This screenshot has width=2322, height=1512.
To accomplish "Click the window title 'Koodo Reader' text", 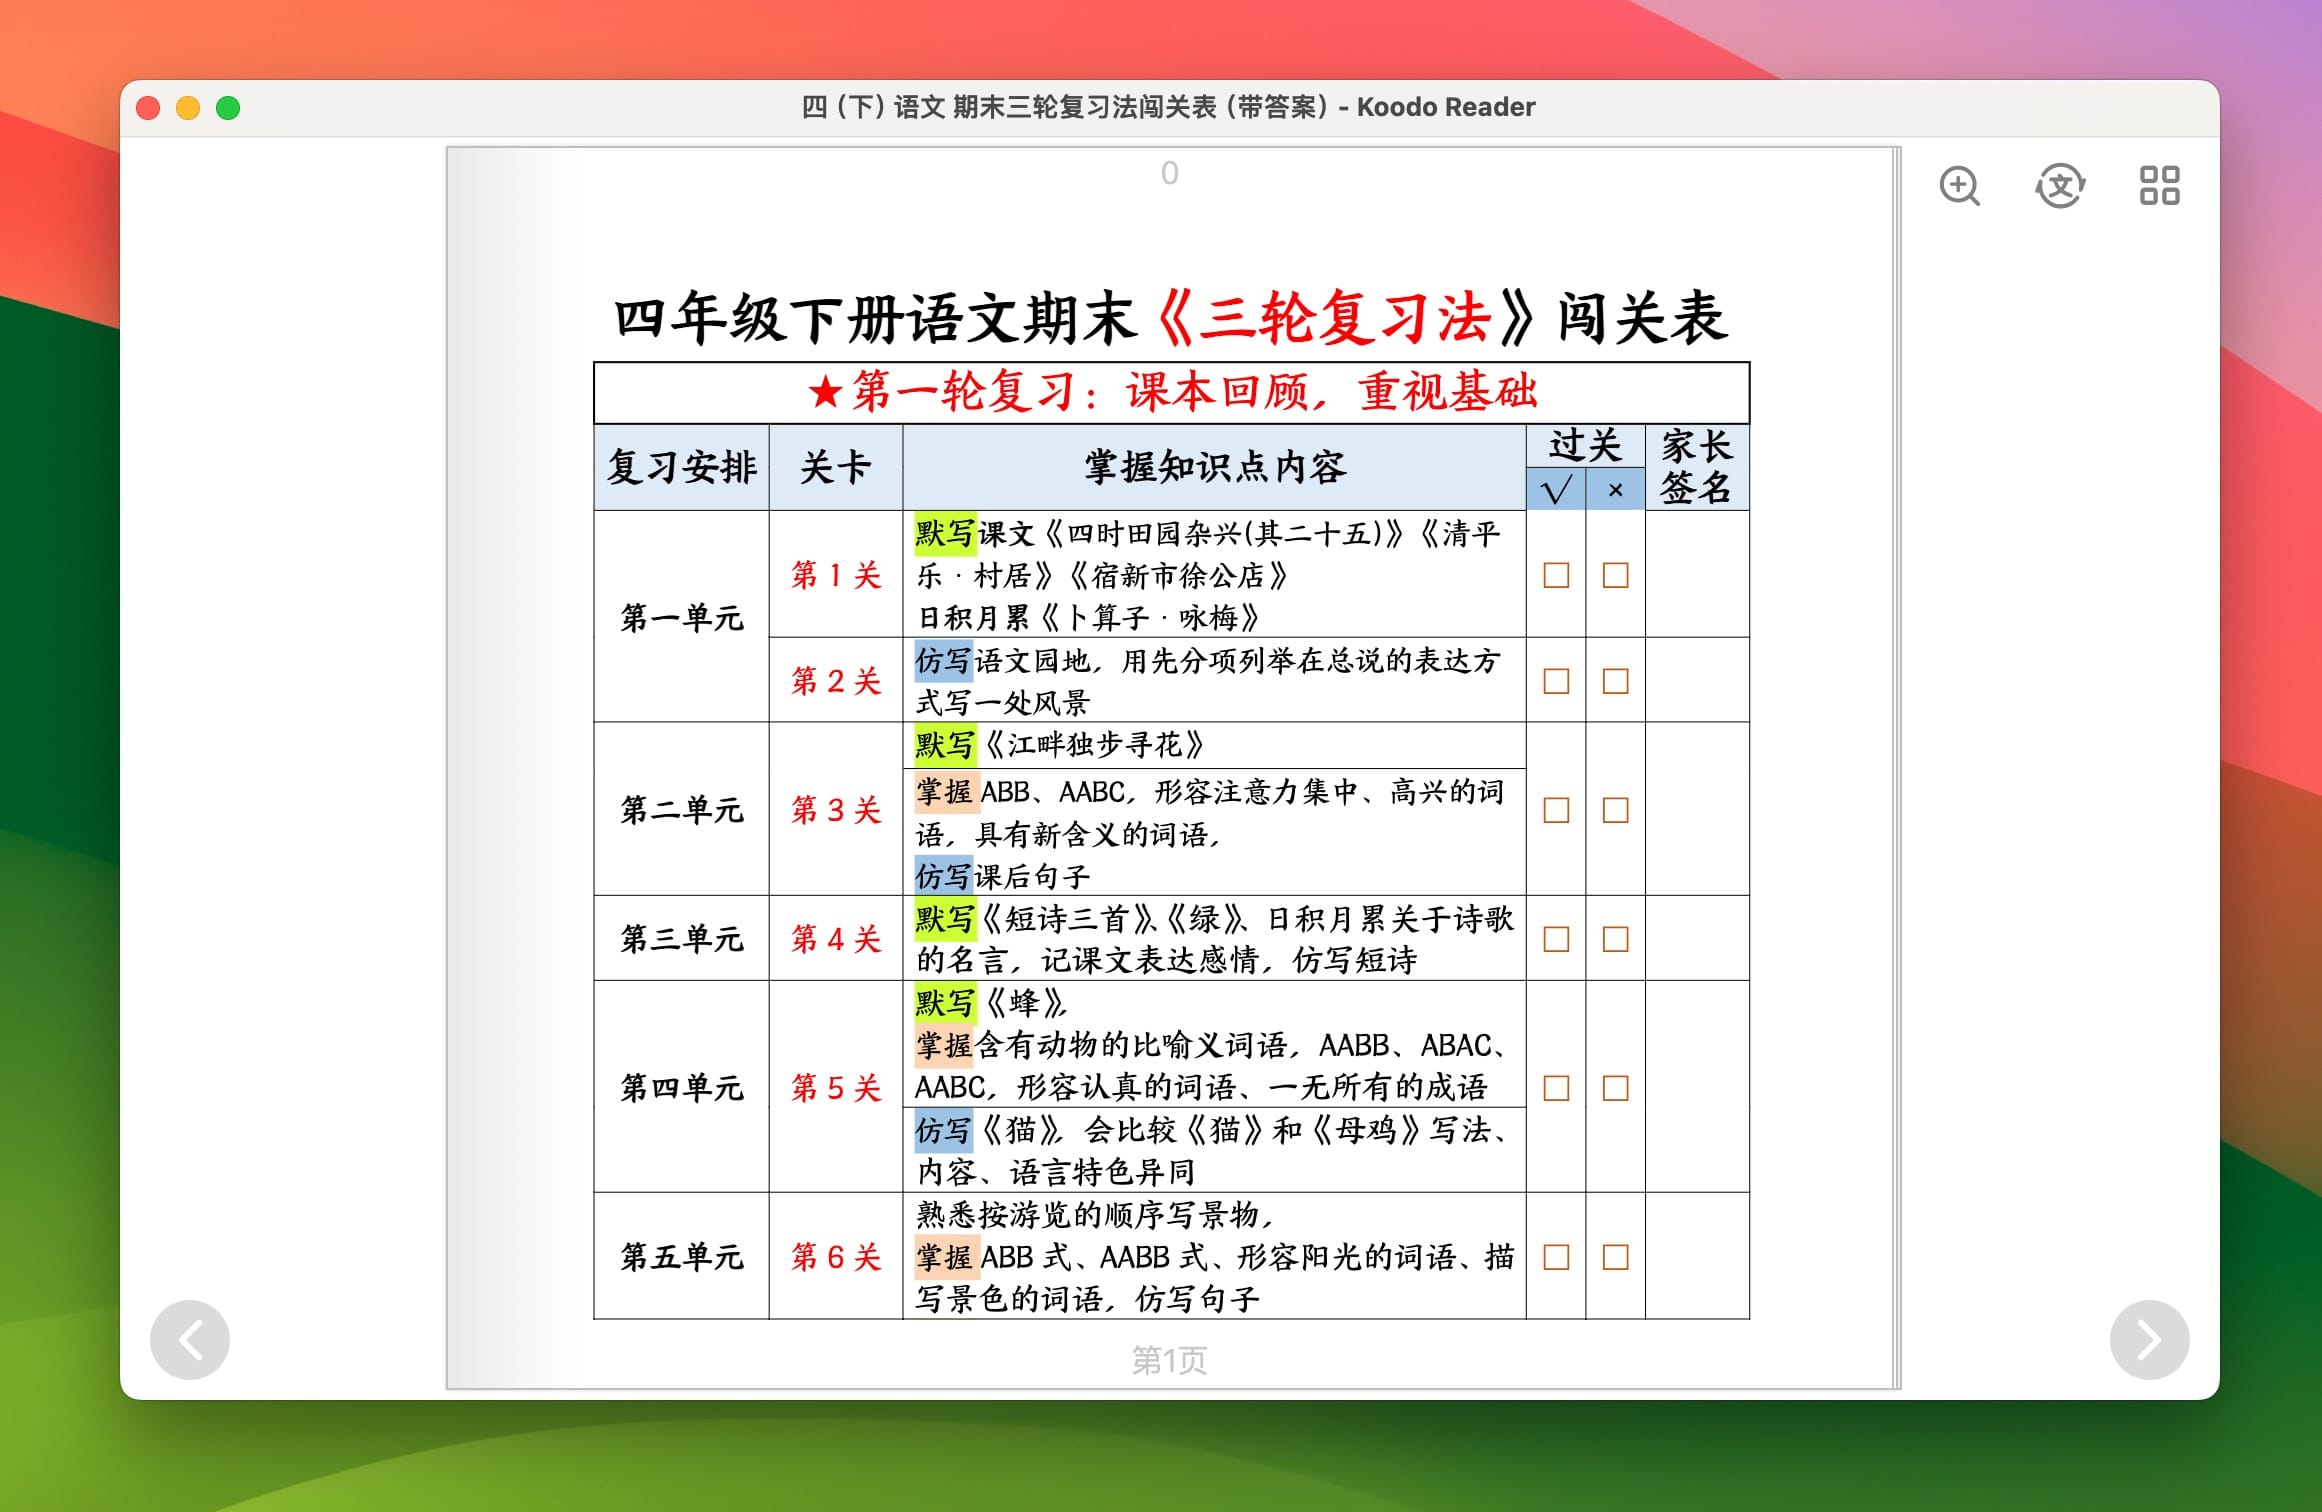I will [1445, 107].
